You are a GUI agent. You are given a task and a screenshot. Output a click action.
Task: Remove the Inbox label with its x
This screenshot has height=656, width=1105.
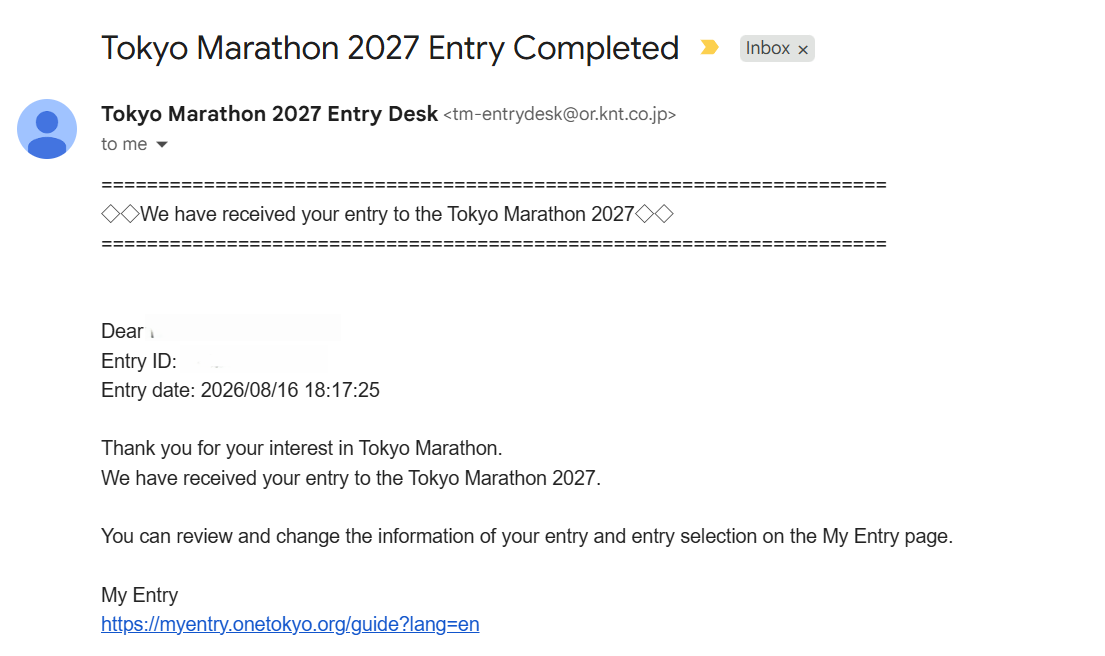pos(803,49)
